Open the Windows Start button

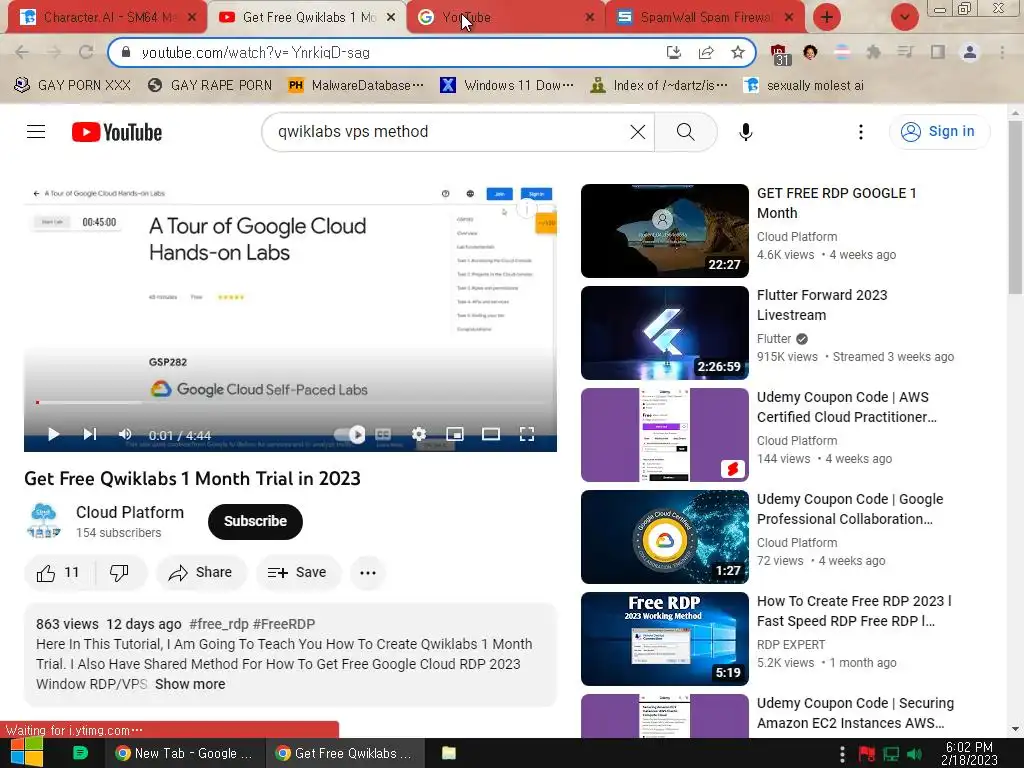(x=26, y=753)
